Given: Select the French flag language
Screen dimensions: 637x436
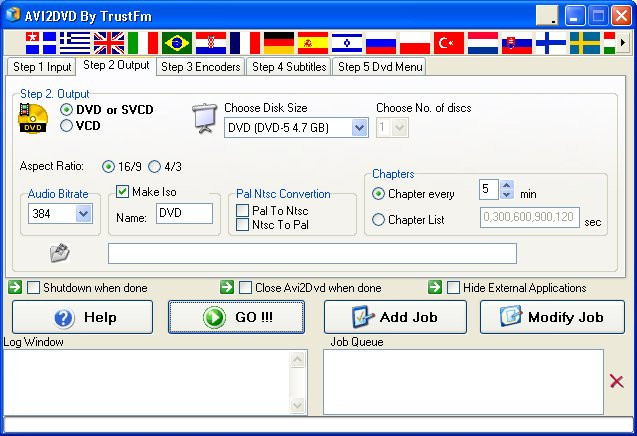Looking at the screenshot, I should coord(245,43).
